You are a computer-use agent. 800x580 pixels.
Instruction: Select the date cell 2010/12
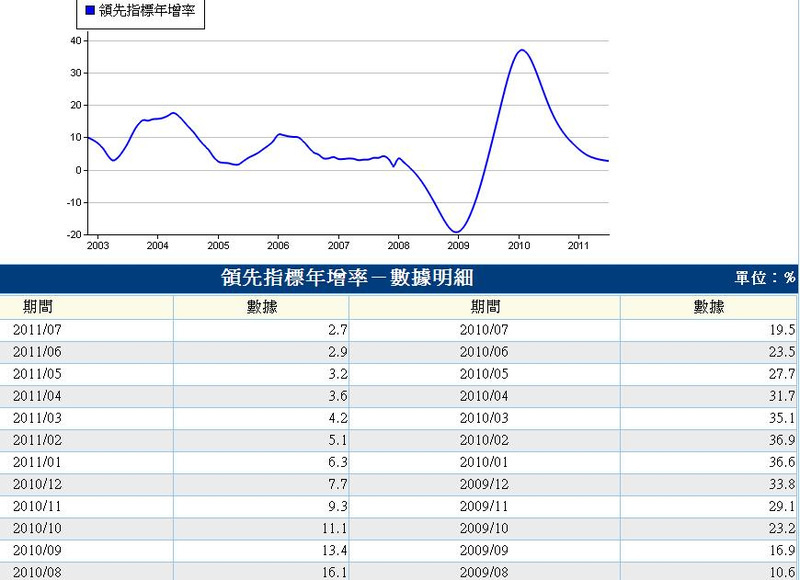click(x=37, y=484)
